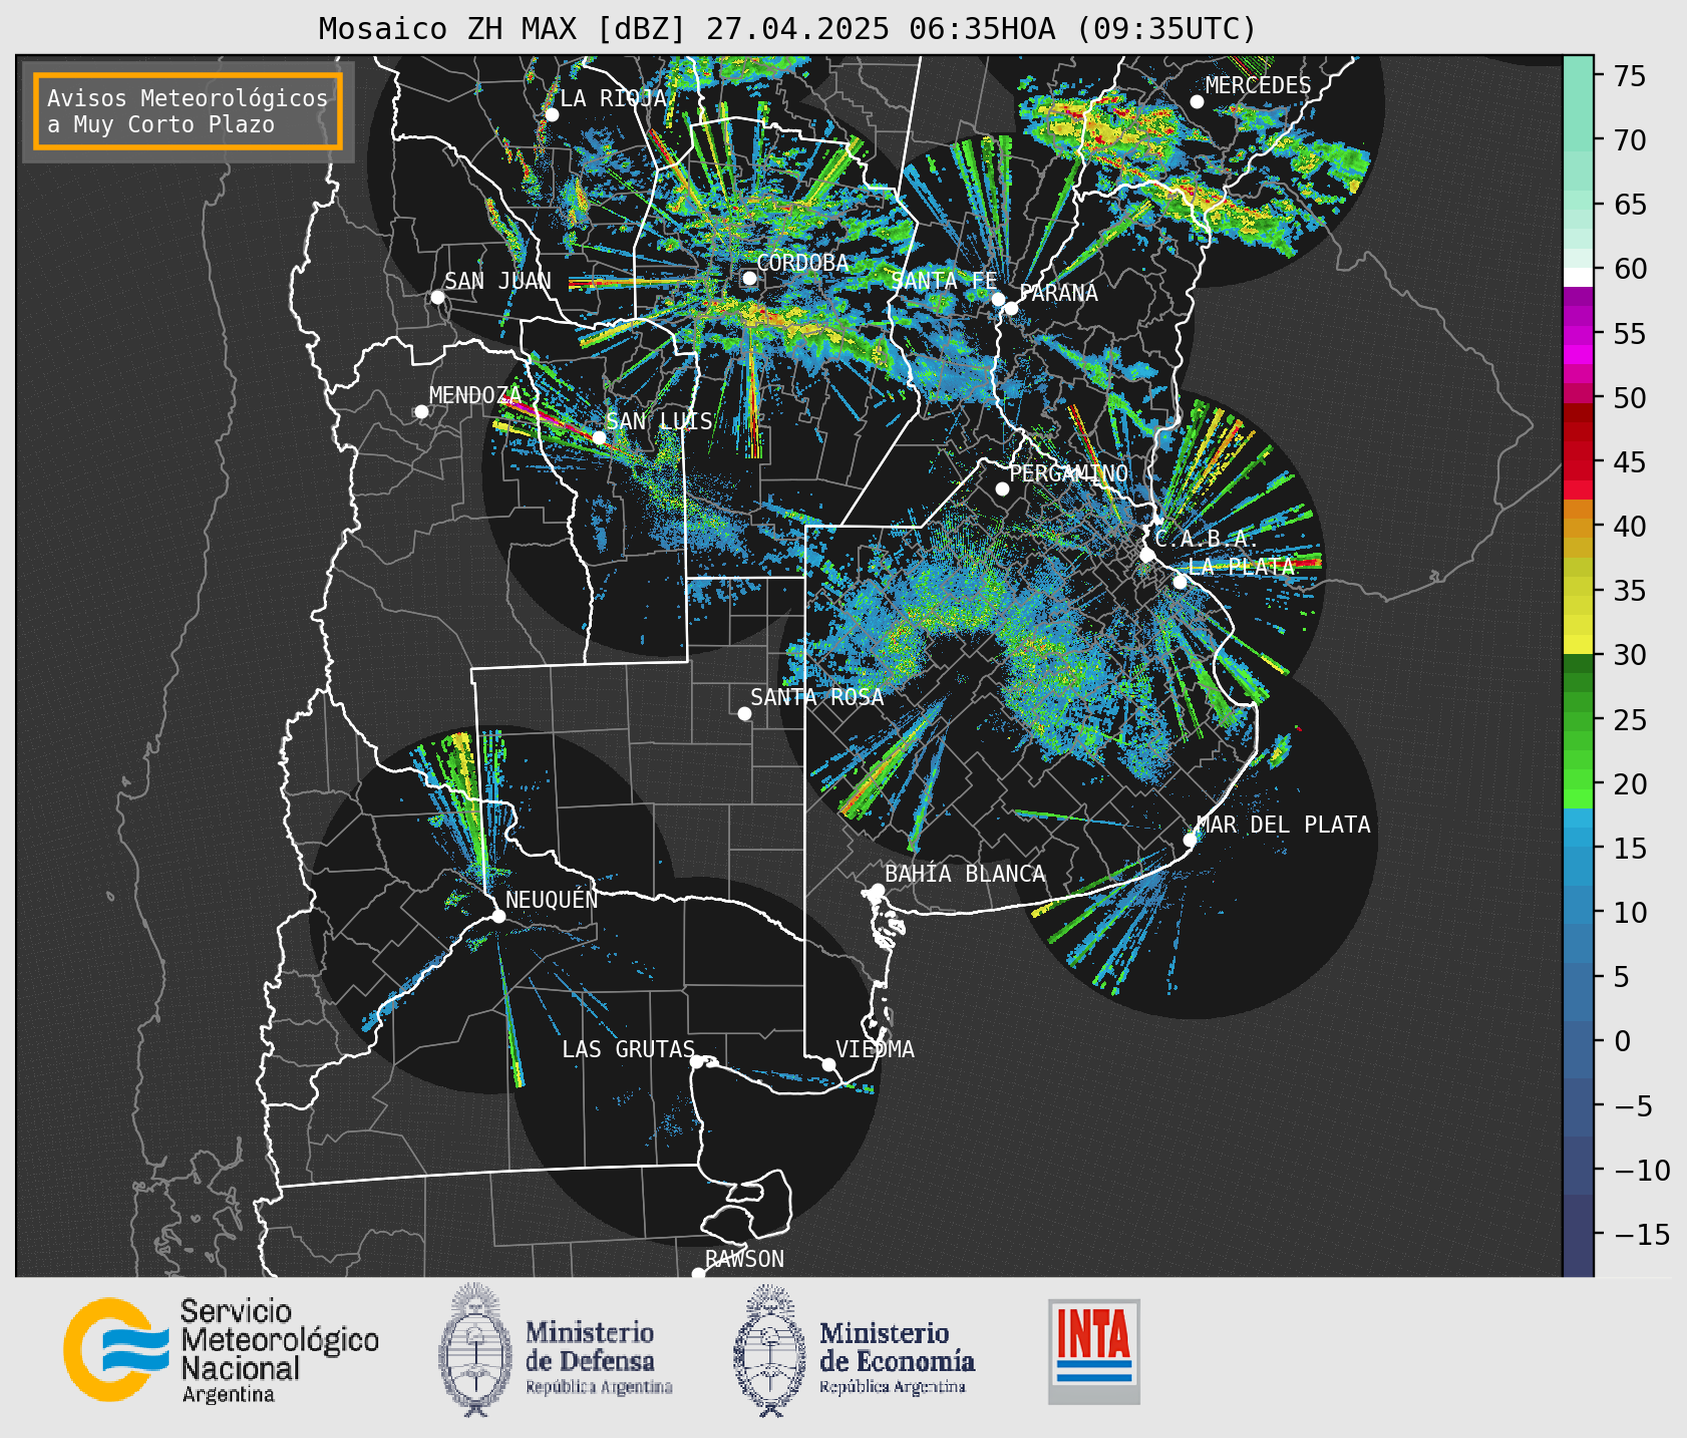Viewport: 1687px width, 1438px height.
Task: Click the PERGAMINO label text
Action: (1069, 473)
